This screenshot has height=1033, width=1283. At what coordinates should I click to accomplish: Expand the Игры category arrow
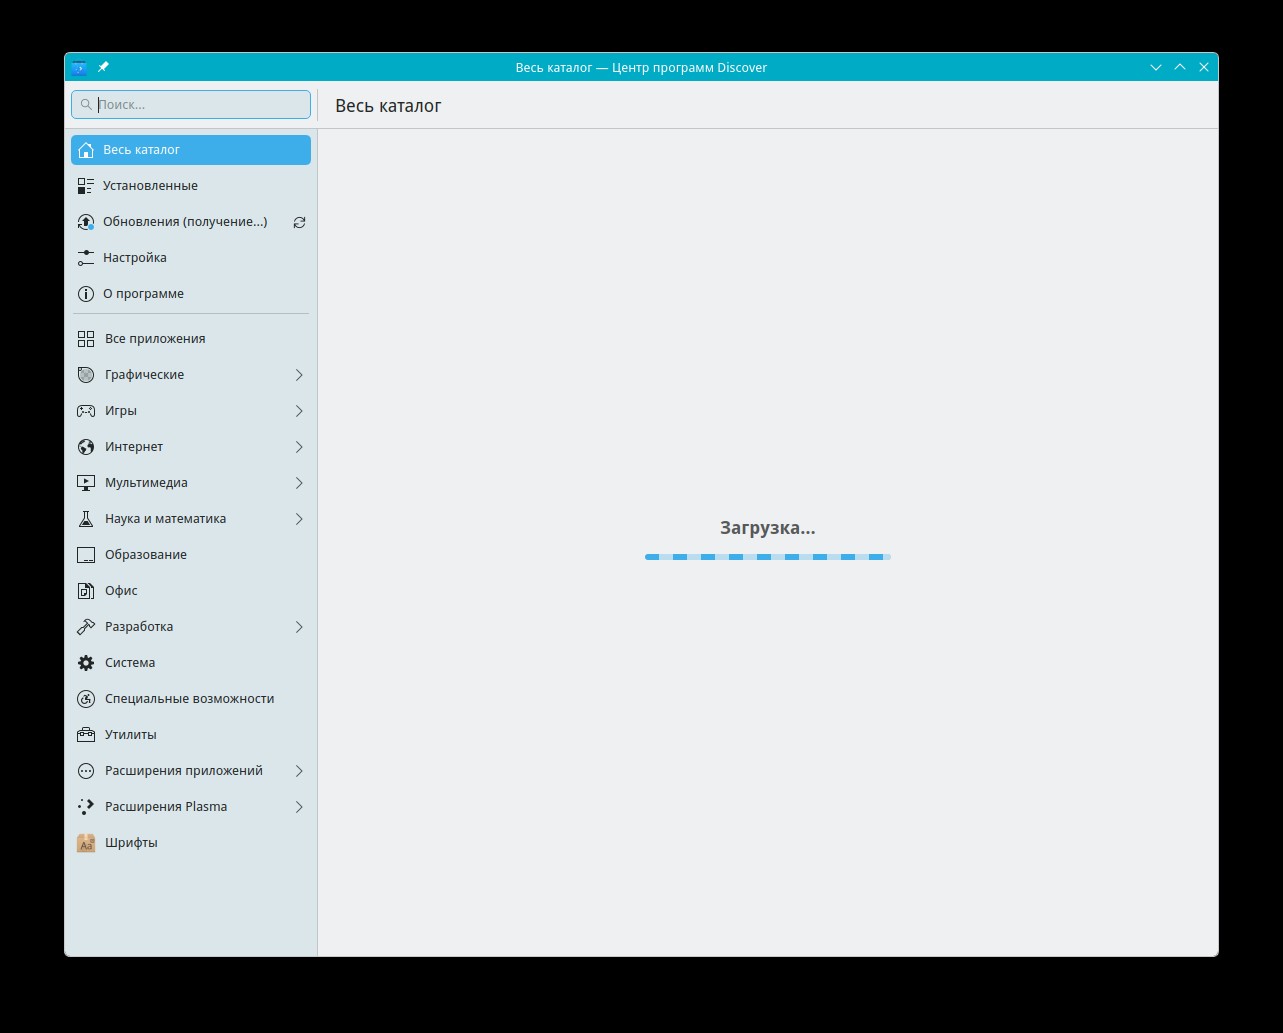[x=299, y=411]
